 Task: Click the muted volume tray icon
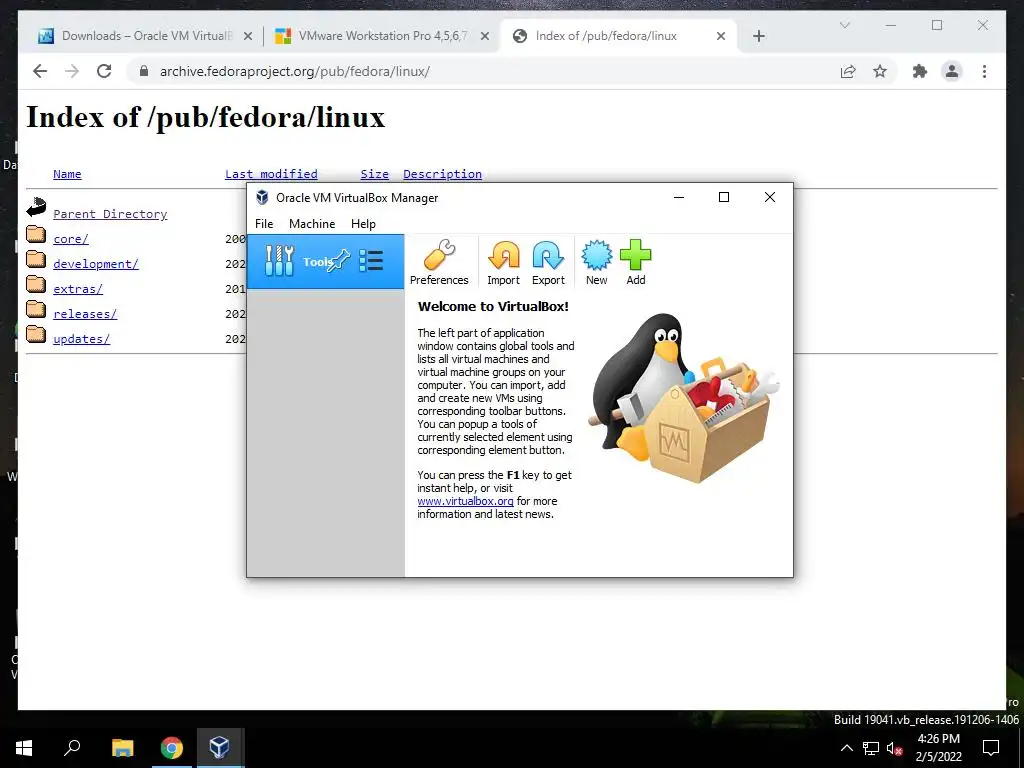(894, 748)
